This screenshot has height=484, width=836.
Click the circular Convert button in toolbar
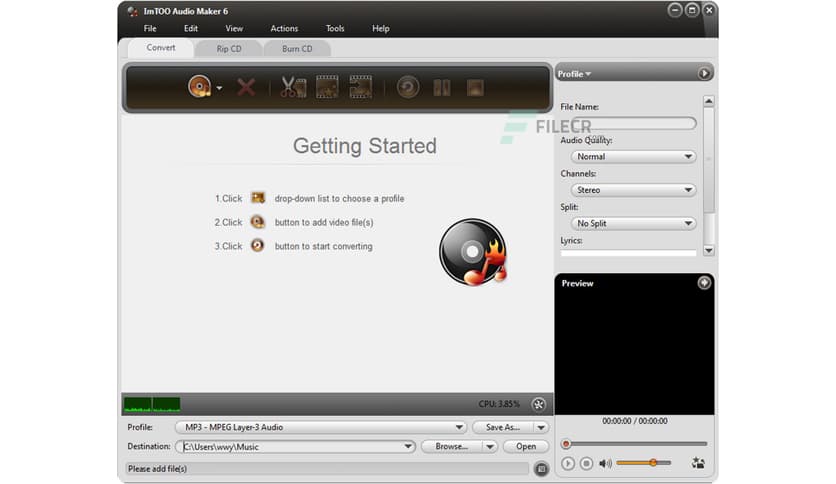coord(408,87)
